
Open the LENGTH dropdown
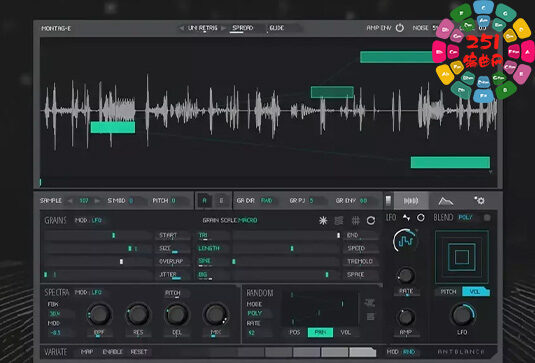point(209,248)
